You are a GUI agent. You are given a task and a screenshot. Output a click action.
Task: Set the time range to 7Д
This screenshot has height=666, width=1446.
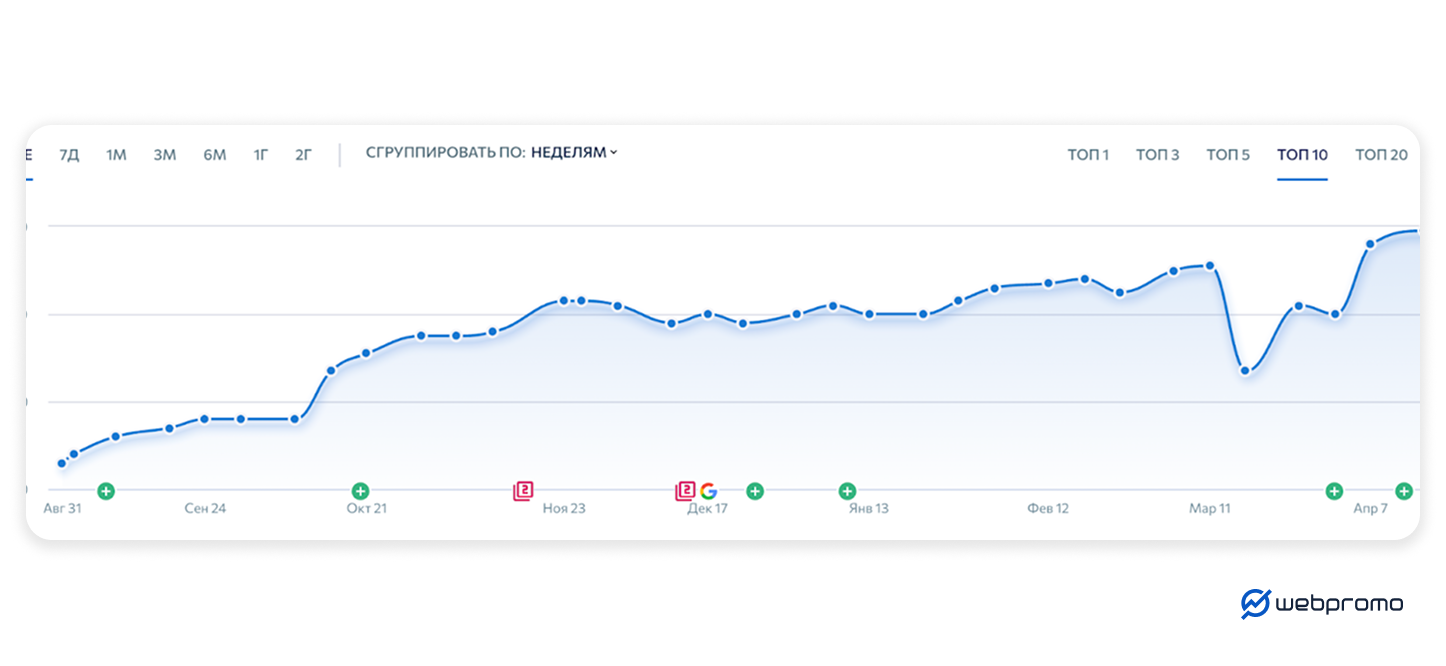pyautogui.click(x=69, y=154)
